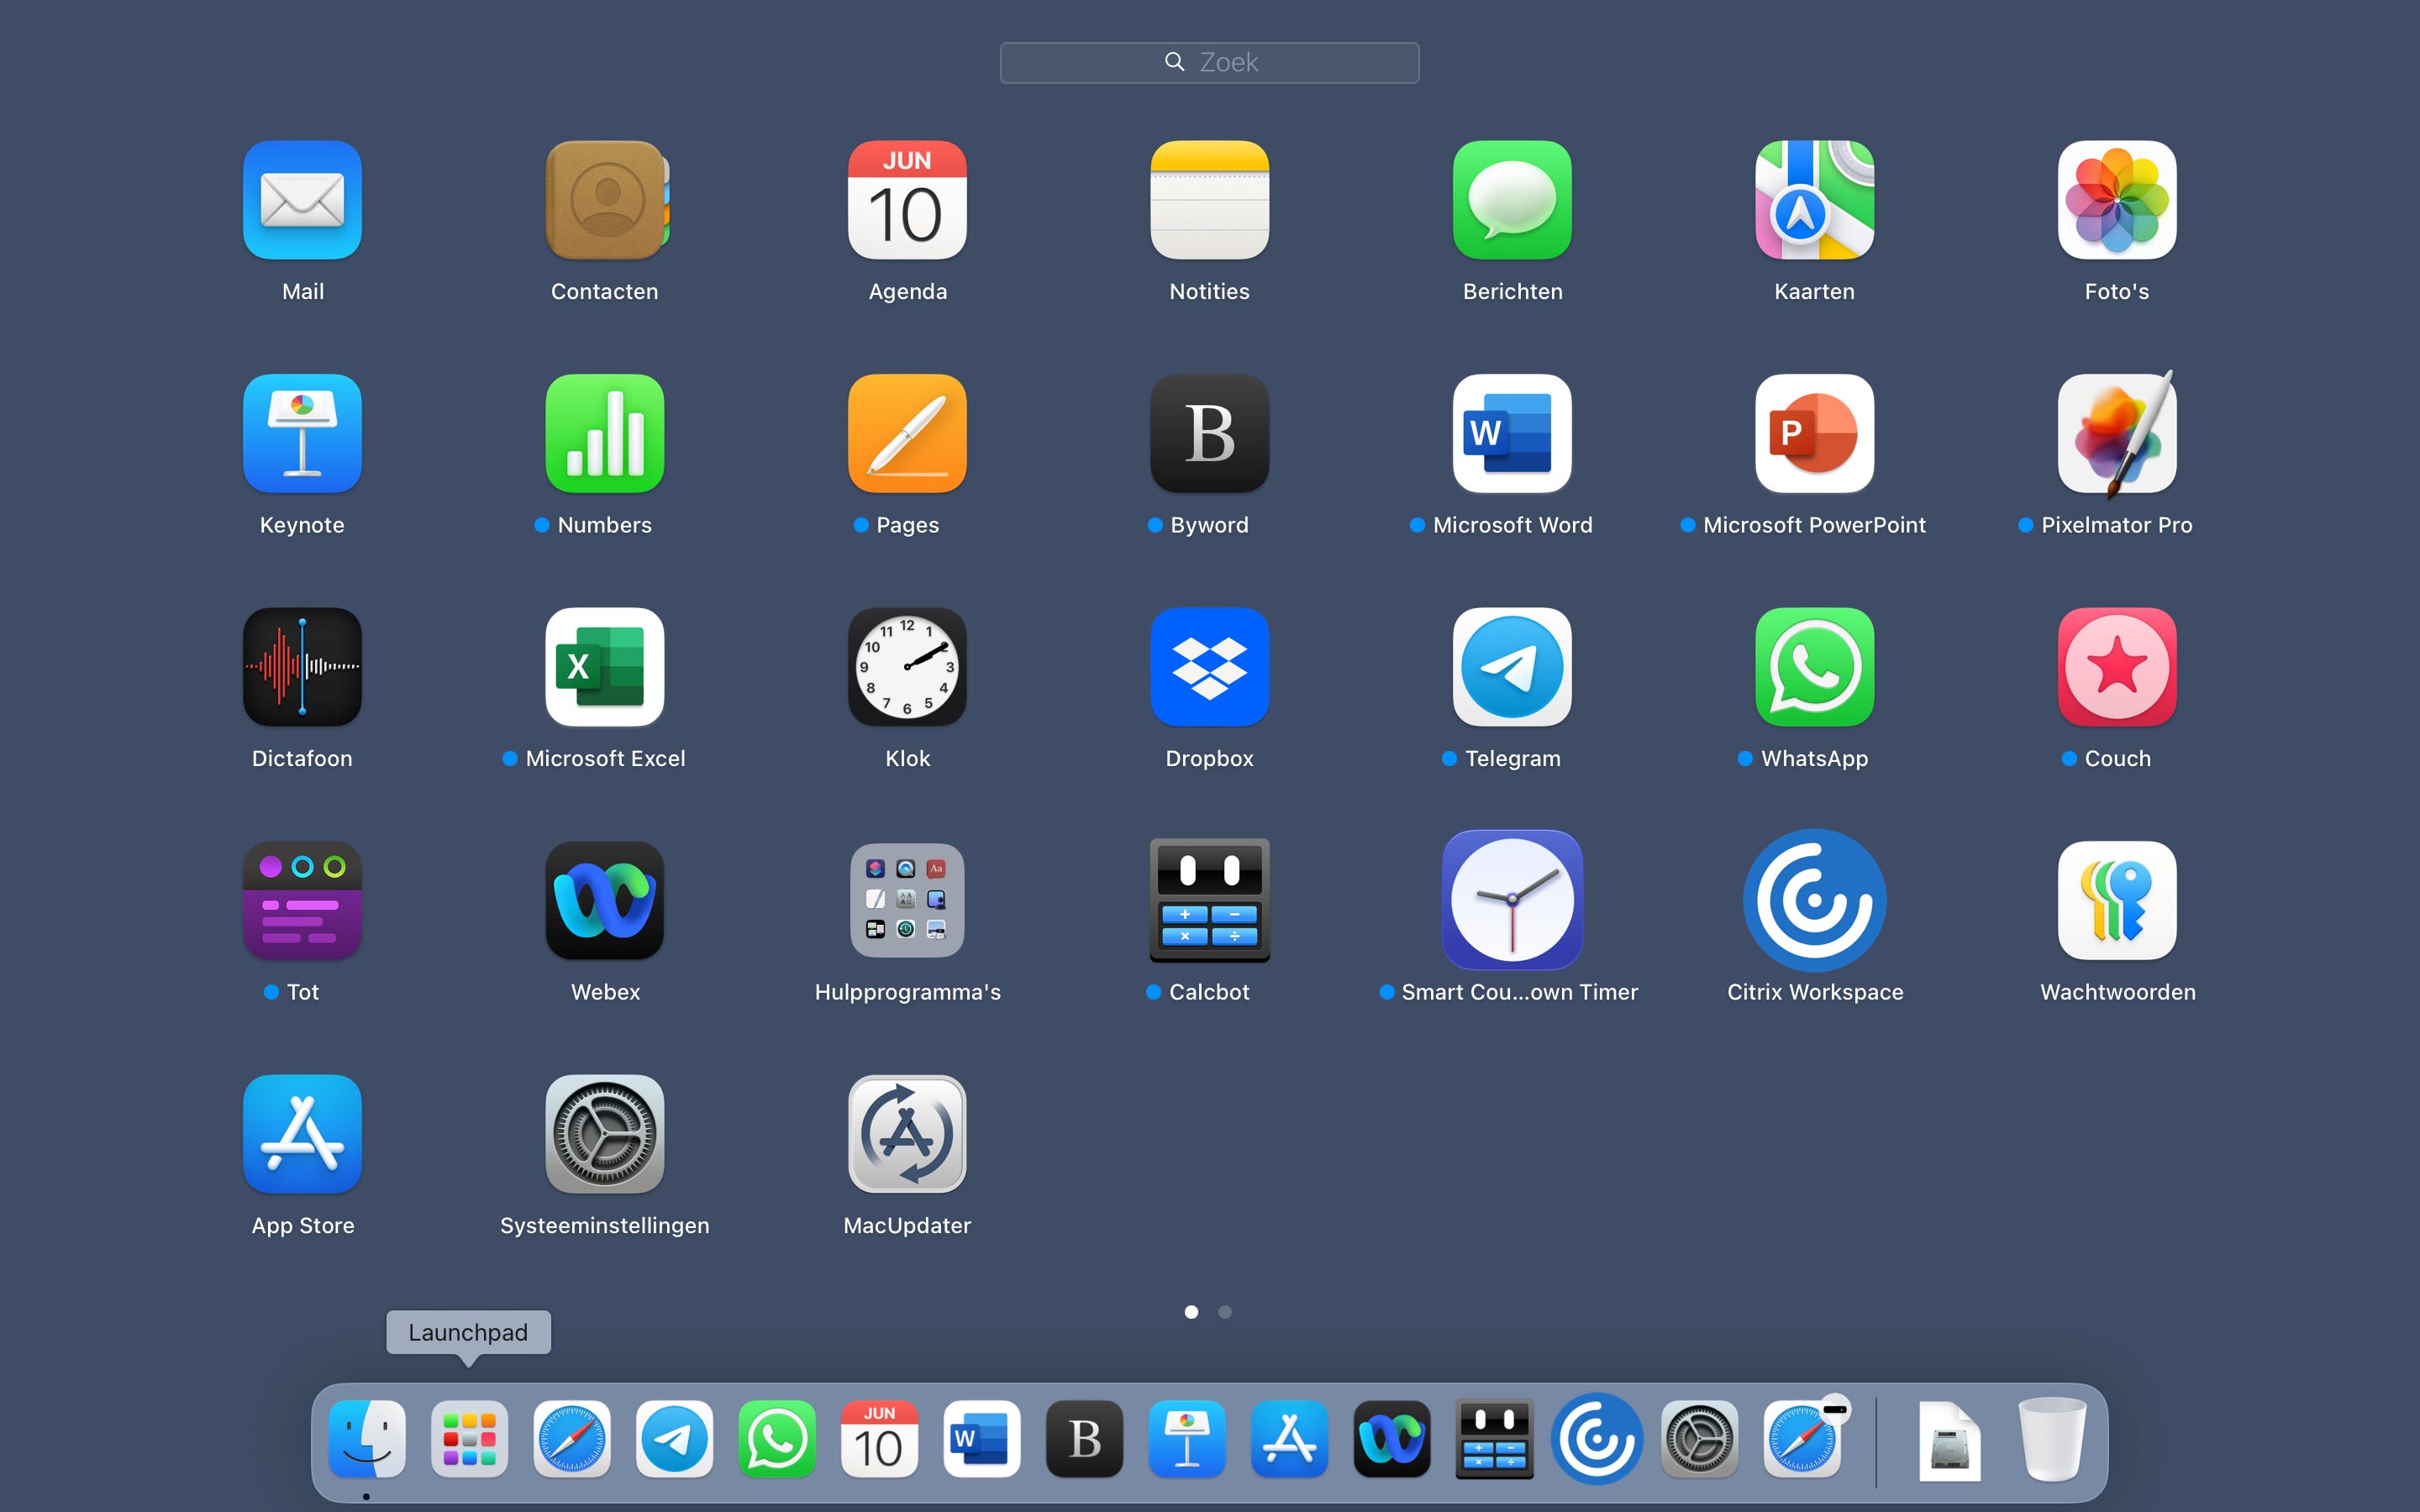The width and height of the screenshot is (2420, 1512).
Task: Launch Berichten messages app
Action: pos(1512,200)
